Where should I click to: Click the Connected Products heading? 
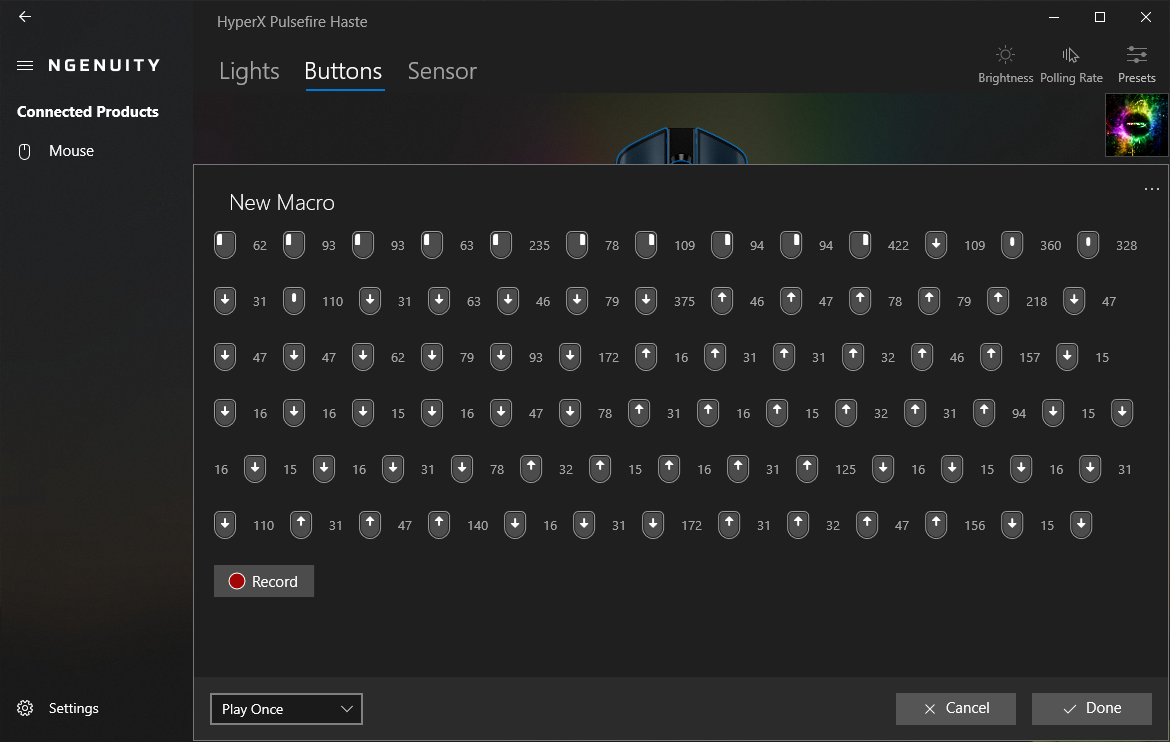point(87,112)
